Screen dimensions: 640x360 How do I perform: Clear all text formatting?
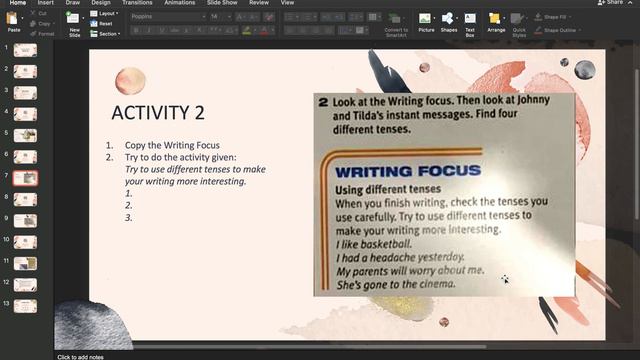tap(269, 17)
